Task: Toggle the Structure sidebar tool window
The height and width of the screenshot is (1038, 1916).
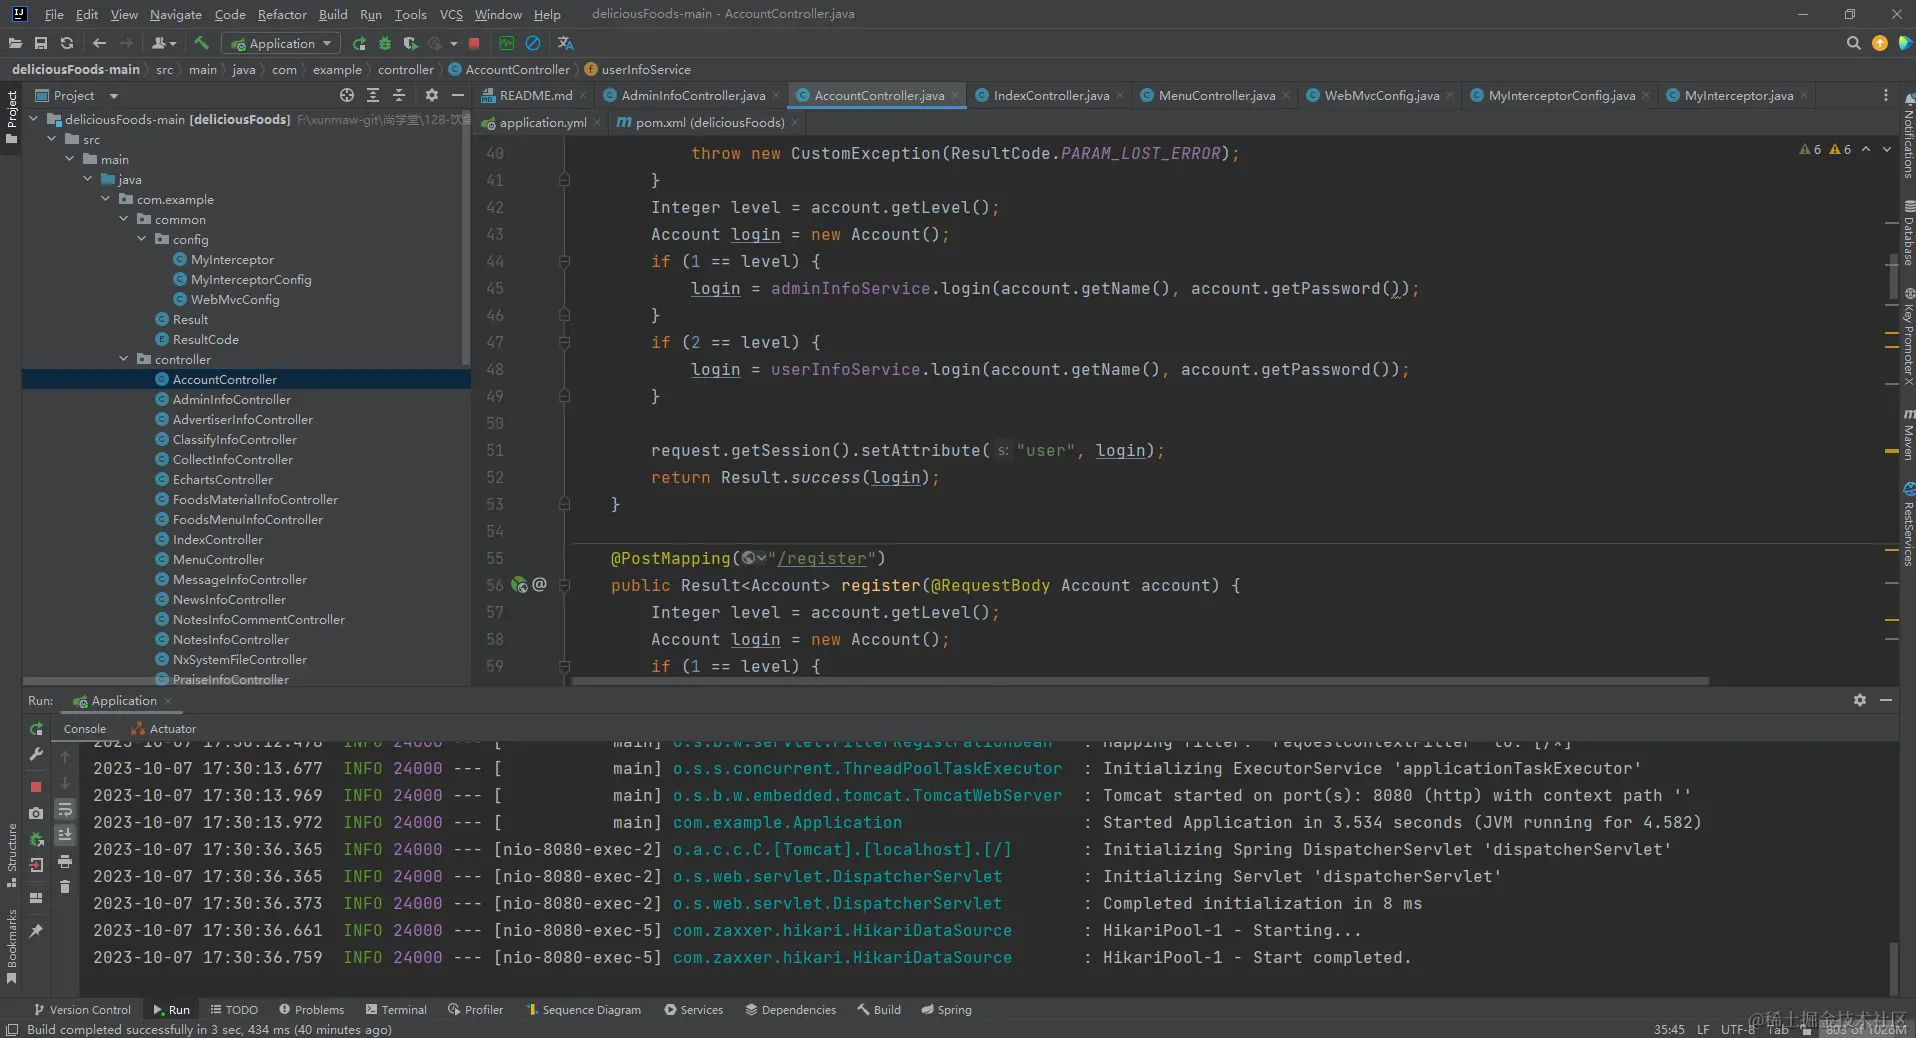Action: (11, 856)
